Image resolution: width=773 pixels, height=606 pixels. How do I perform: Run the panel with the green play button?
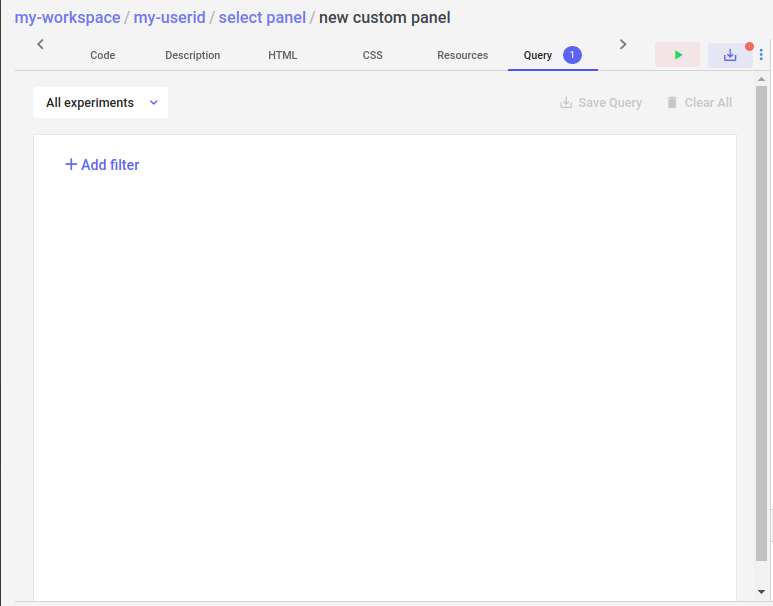point(677,55)
